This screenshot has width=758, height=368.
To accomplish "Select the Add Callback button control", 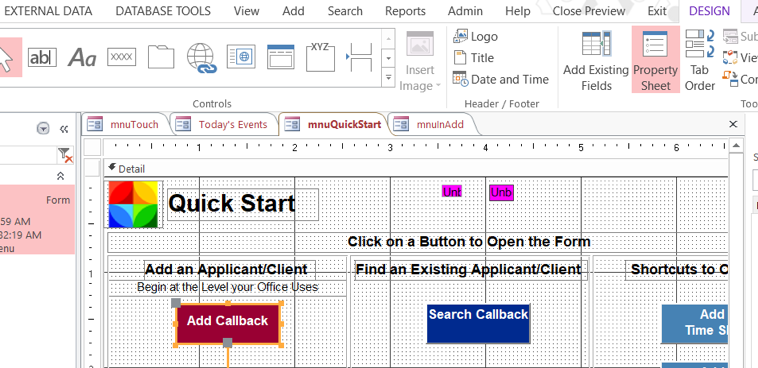I will click(x=228, y=323).
